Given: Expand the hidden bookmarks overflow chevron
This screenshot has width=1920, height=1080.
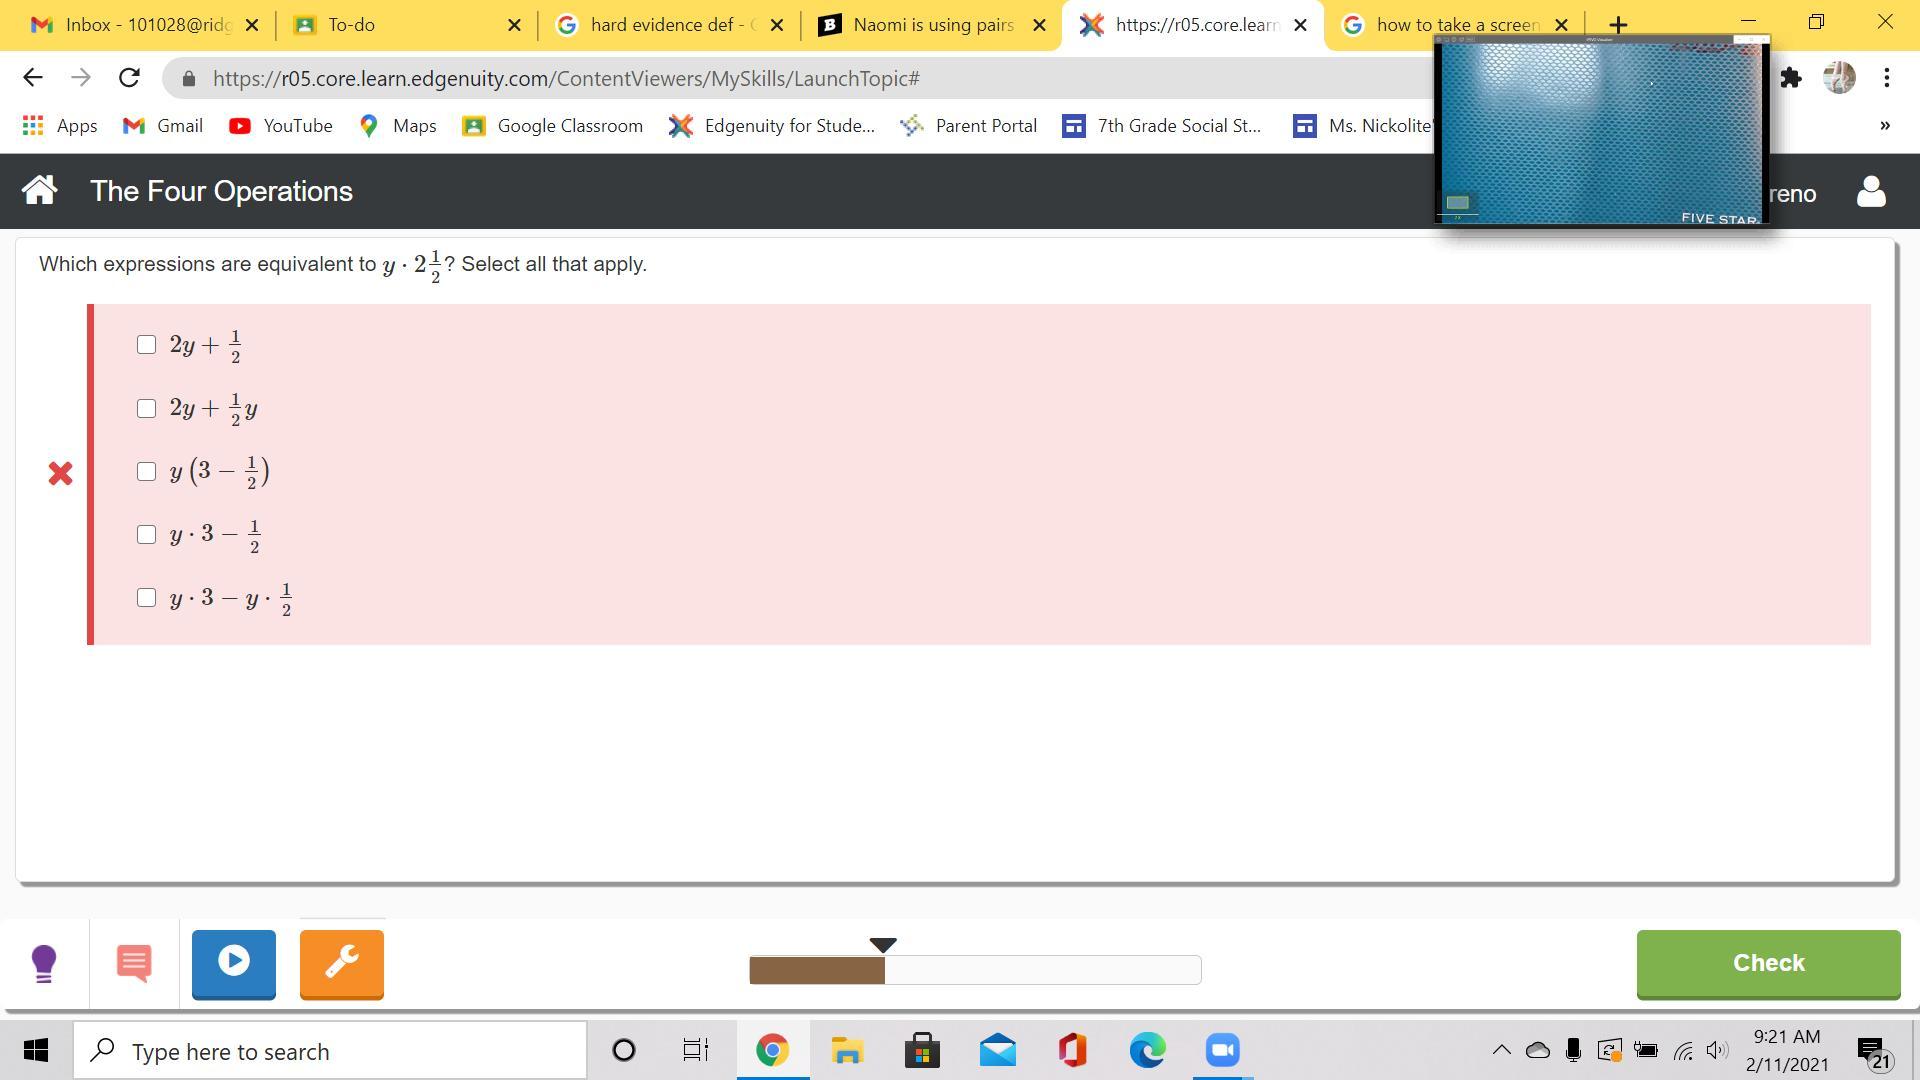Looking at the screenshot, I should (x=1884, y=126).
